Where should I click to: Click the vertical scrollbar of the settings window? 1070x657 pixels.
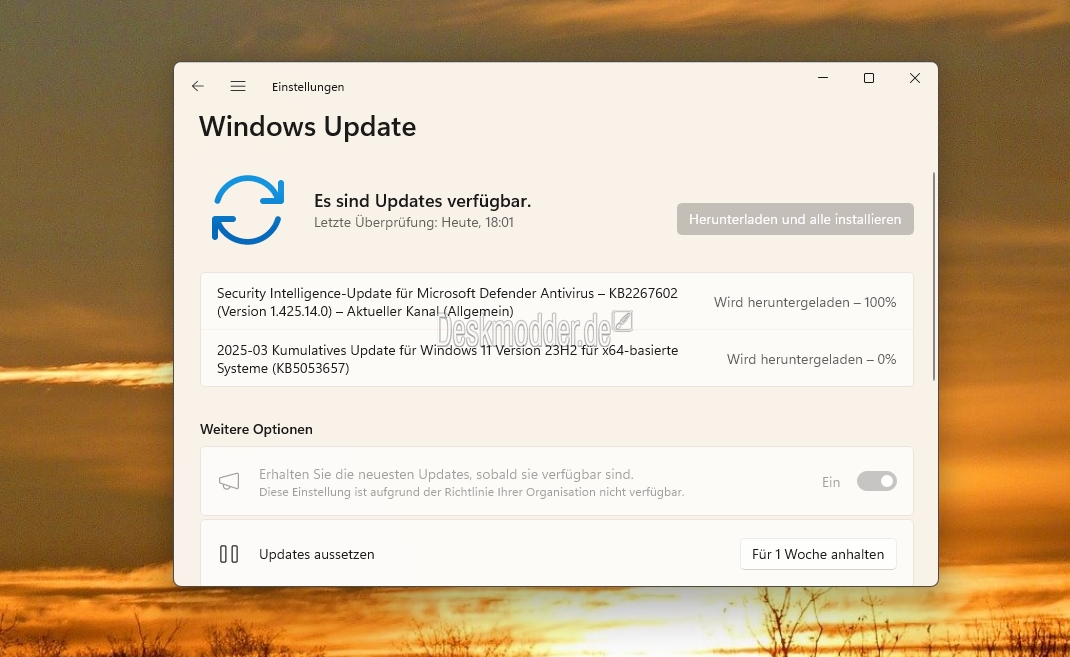(933, 276)
